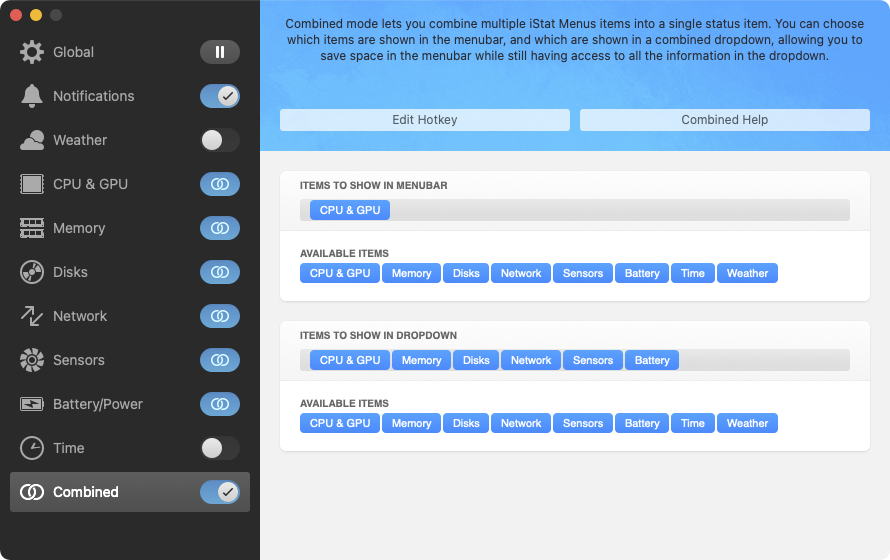This screenshot has width=890, height=560.
Task: Click the Weather cloud icon
Action: 32,140
